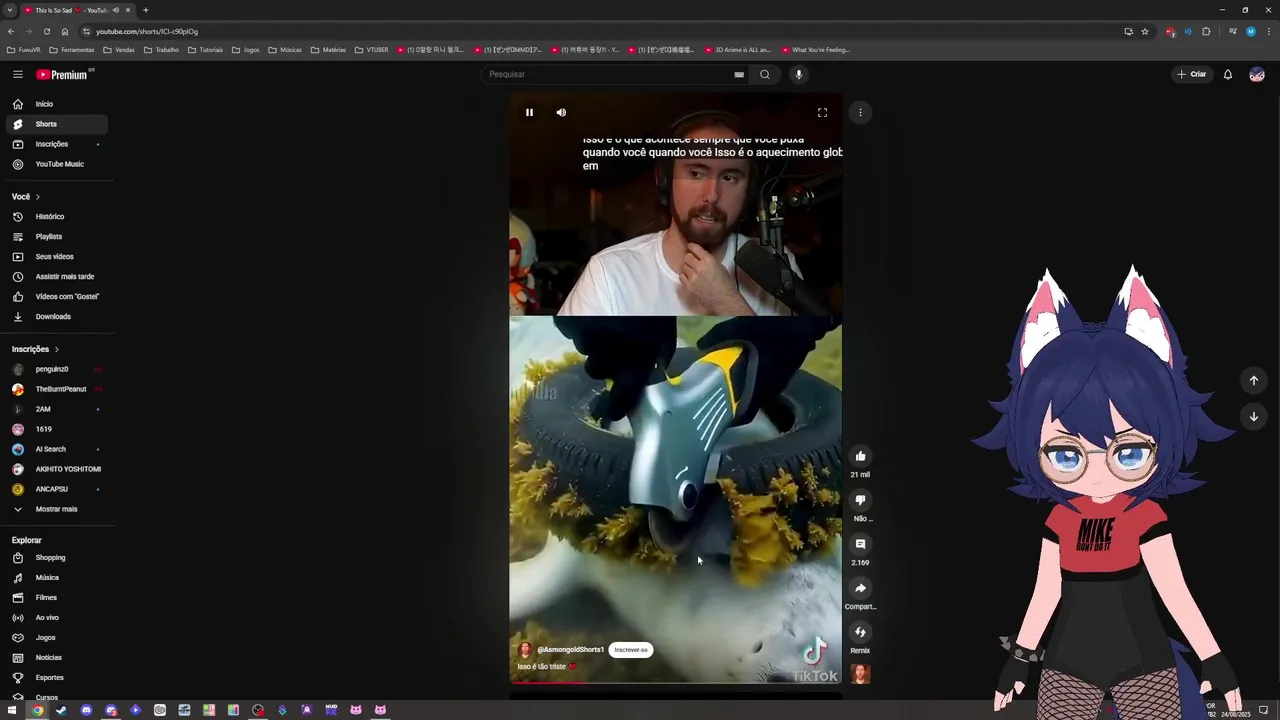Open the on-screen keyboard icon in search
This screenshot has width=1280, height=720.
point(739,74)
